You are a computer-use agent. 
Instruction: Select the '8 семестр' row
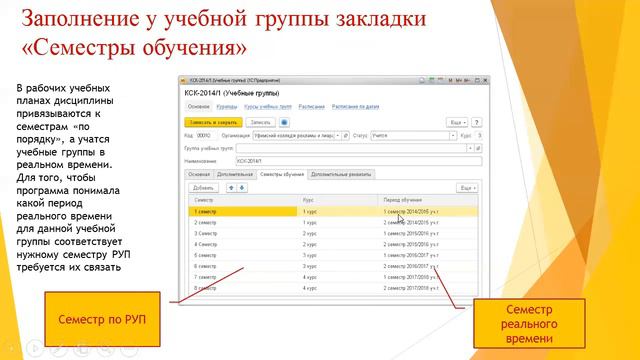point(333,288)
